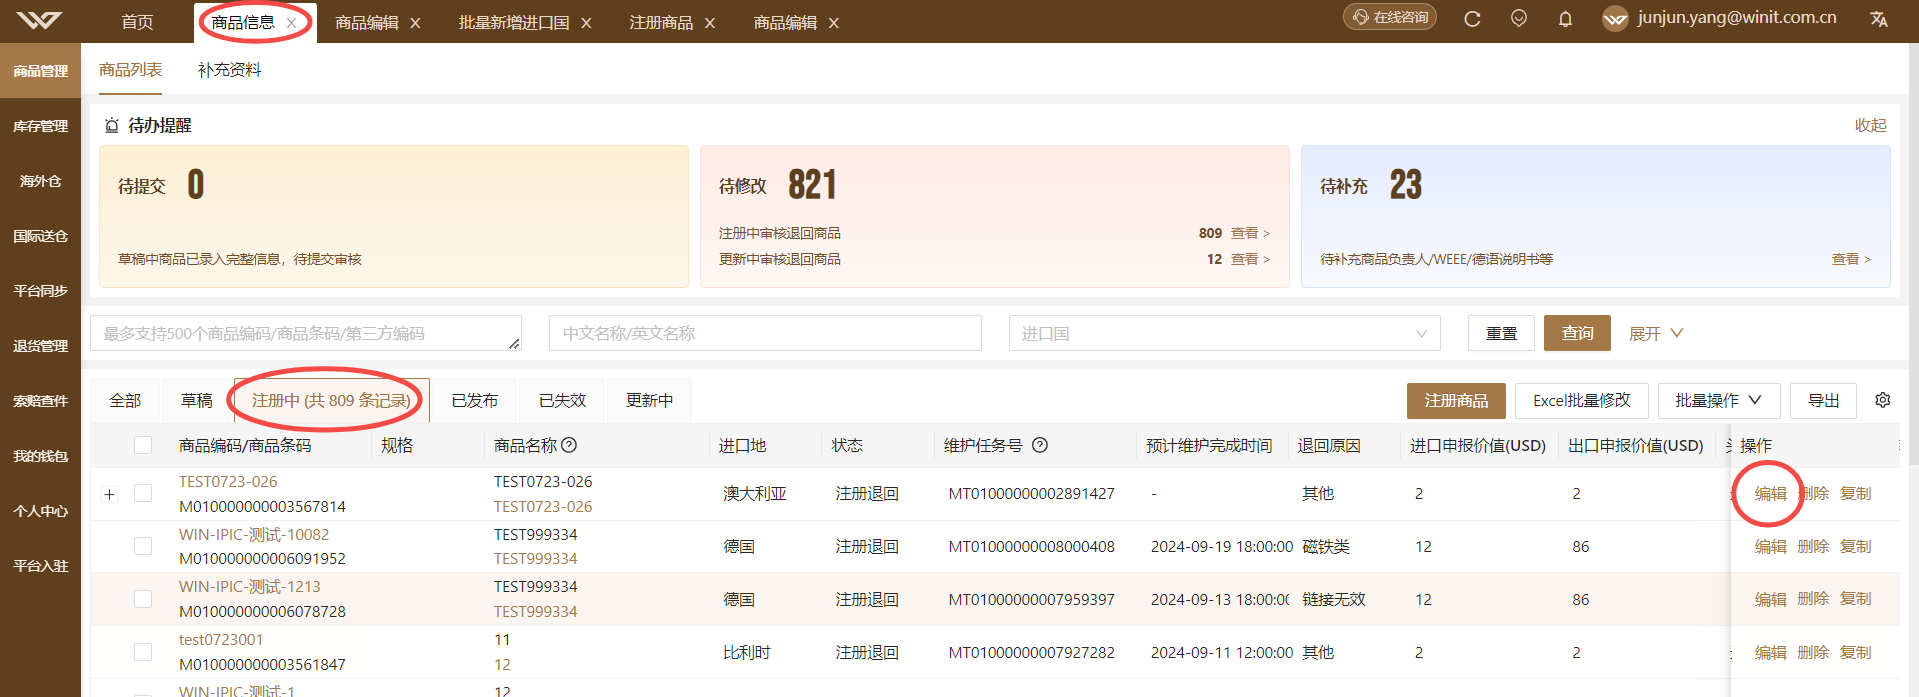Click the help icon next to 商品名称
Image resolution: width=1919 pixels, height=697 pixels.
click(569, 445)
